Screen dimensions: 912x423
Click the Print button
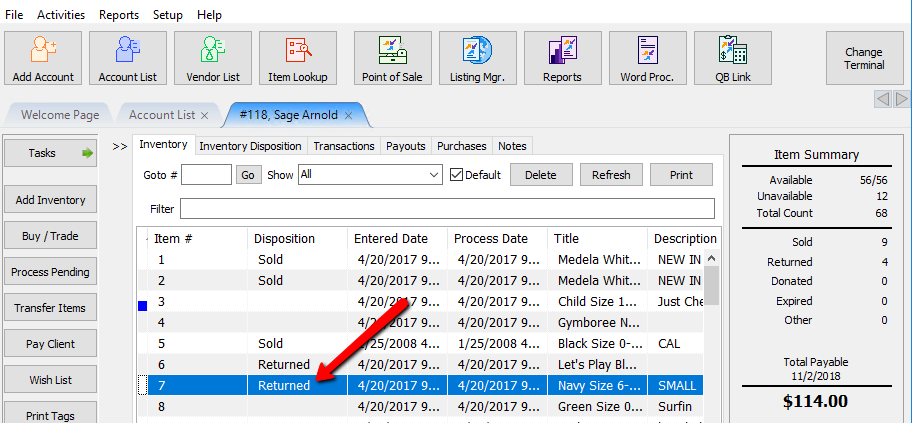pos(681,175)
